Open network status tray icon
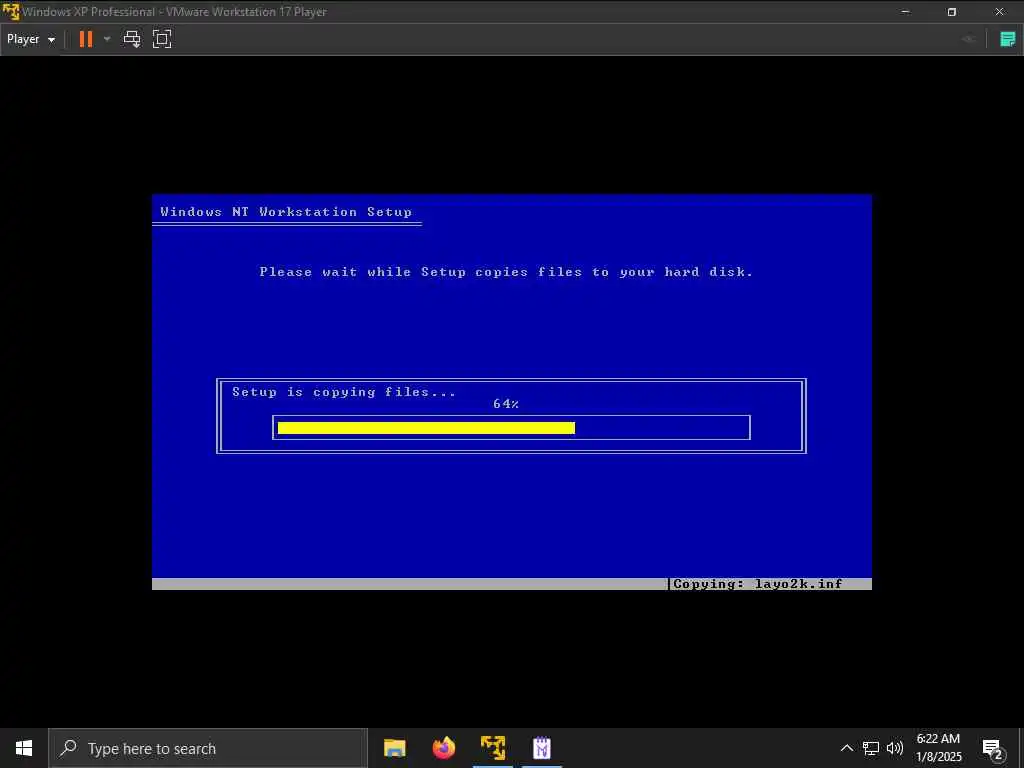 871,748
